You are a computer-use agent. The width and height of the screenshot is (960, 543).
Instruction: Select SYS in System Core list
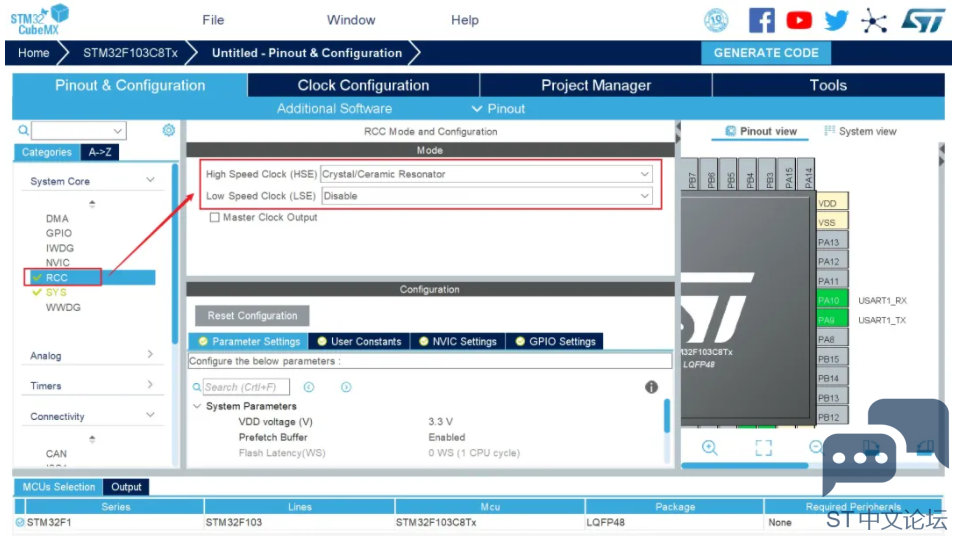point(56,292)
